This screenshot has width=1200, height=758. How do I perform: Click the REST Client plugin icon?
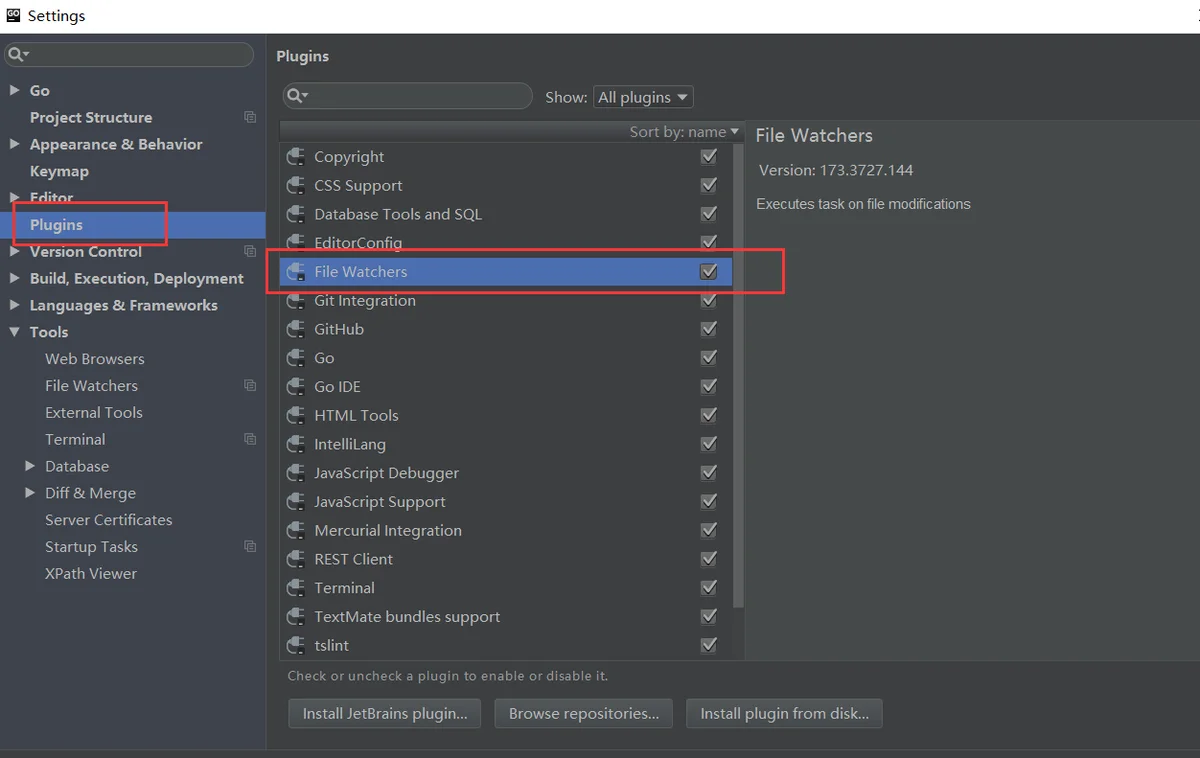point(295,559)
